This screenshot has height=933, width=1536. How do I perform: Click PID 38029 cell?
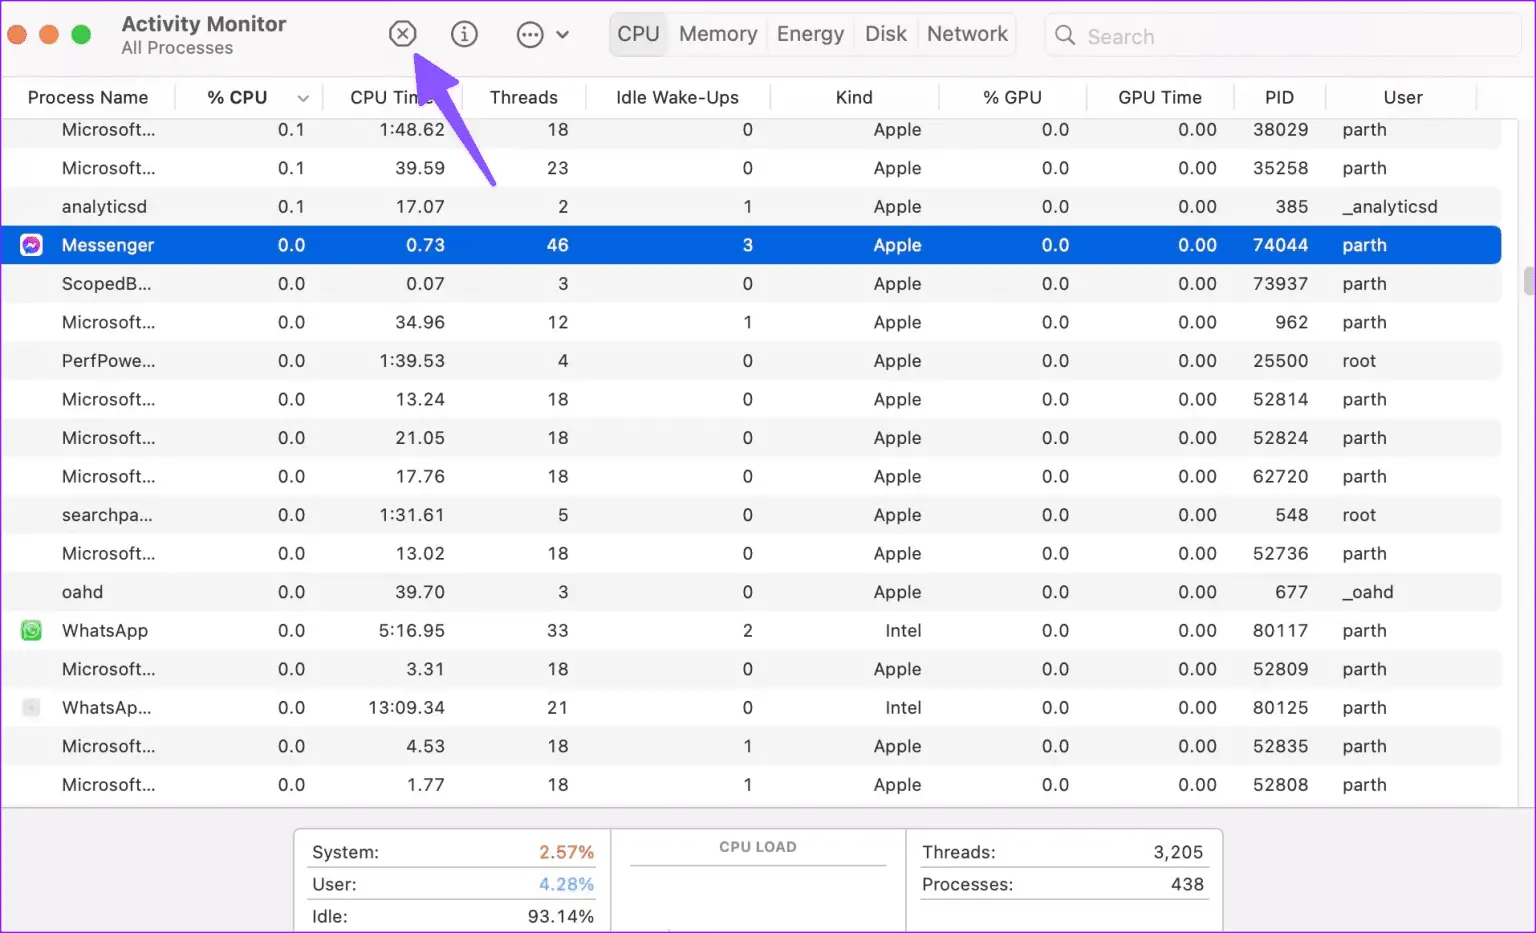[x=1280, y=130]
